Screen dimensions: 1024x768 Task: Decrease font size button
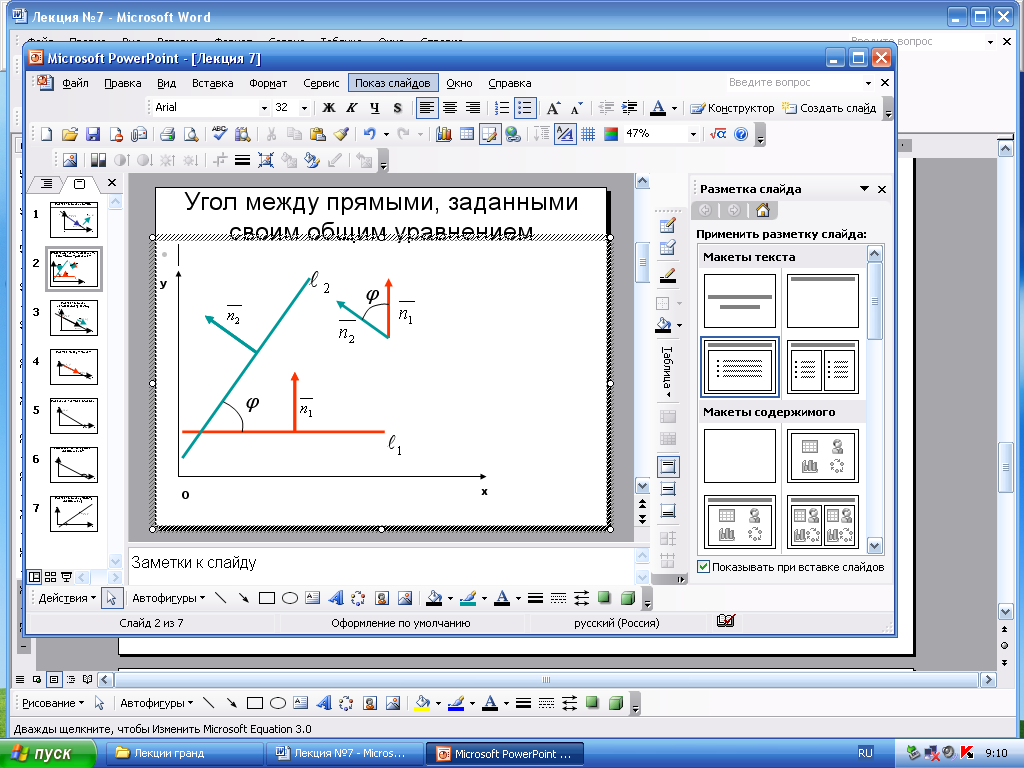point(576,108)
